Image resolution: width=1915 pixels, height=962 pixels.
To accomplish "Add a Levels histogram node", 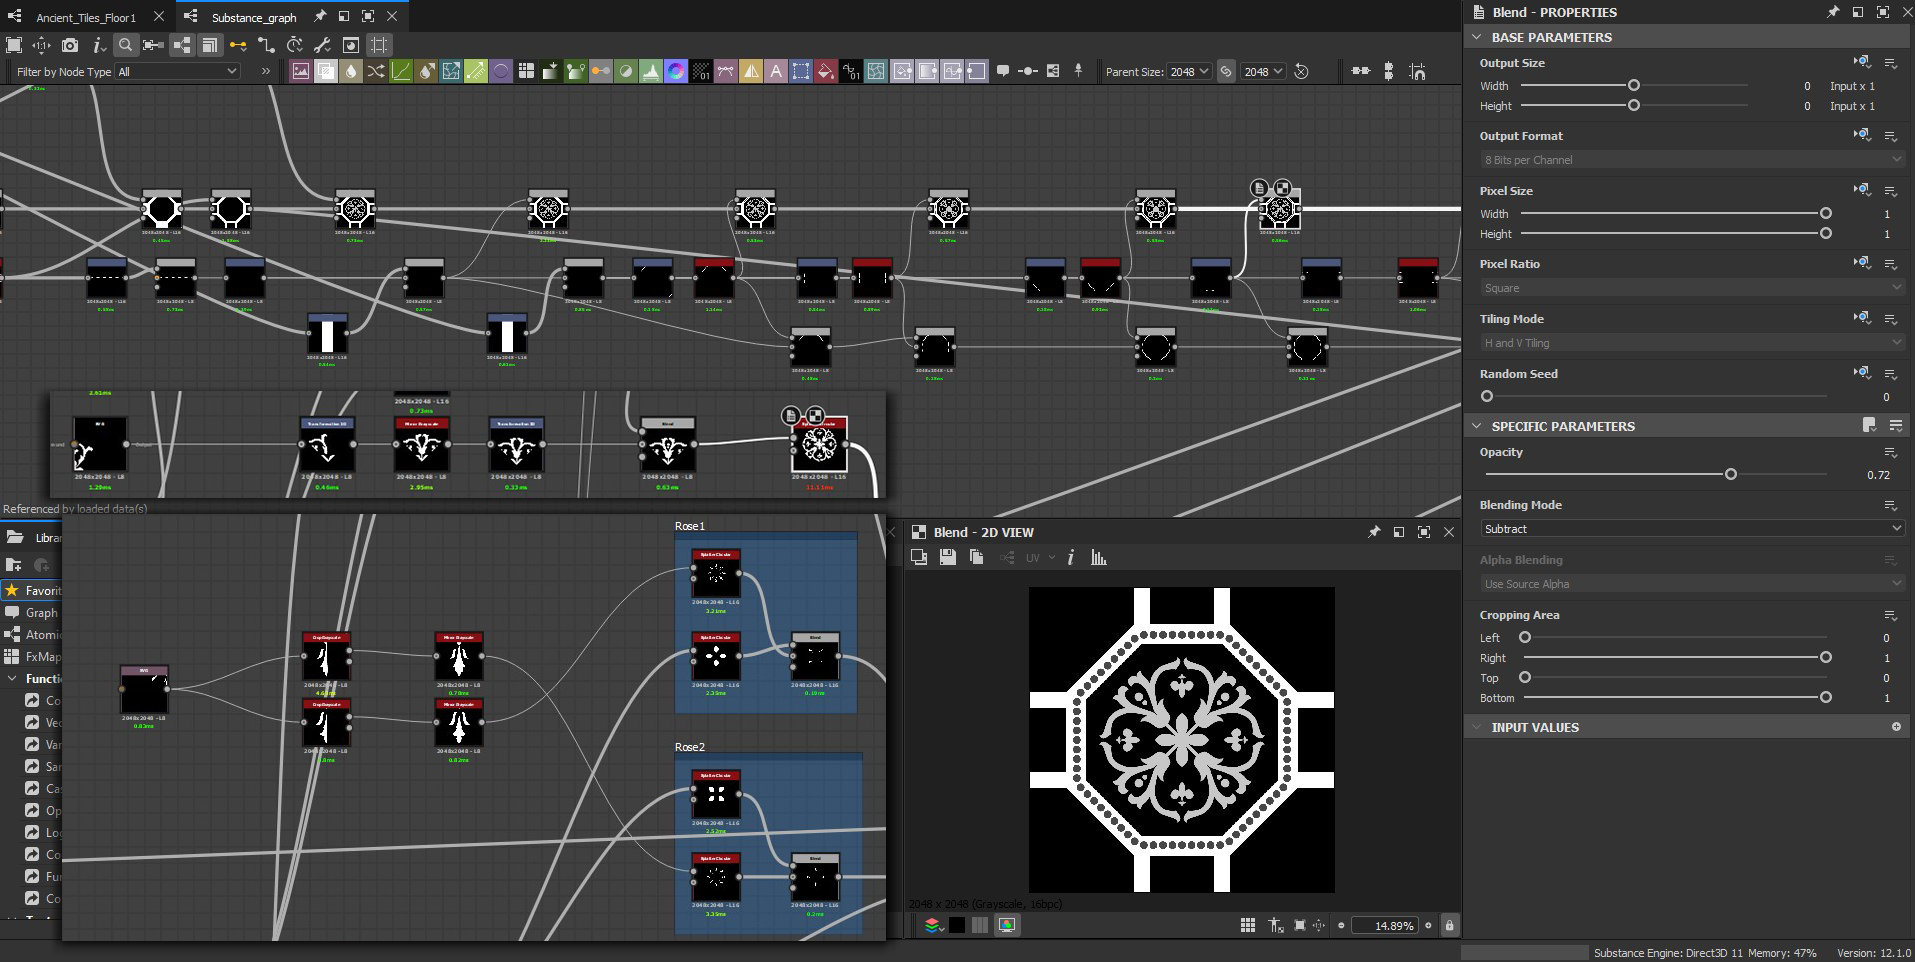I will pyautogui.click(x=651, y=71).
